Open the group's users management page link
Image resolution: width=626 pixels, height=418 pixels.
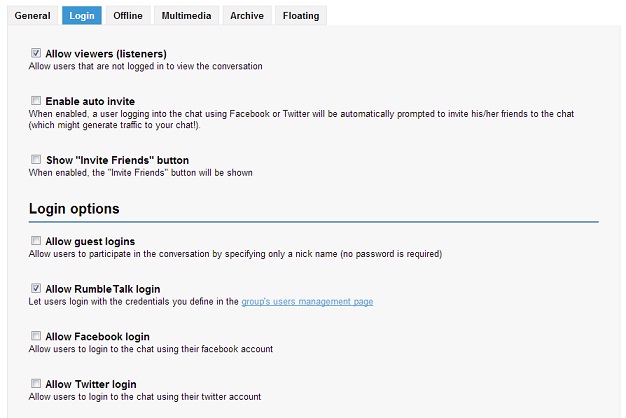click(x=307, y=301)
